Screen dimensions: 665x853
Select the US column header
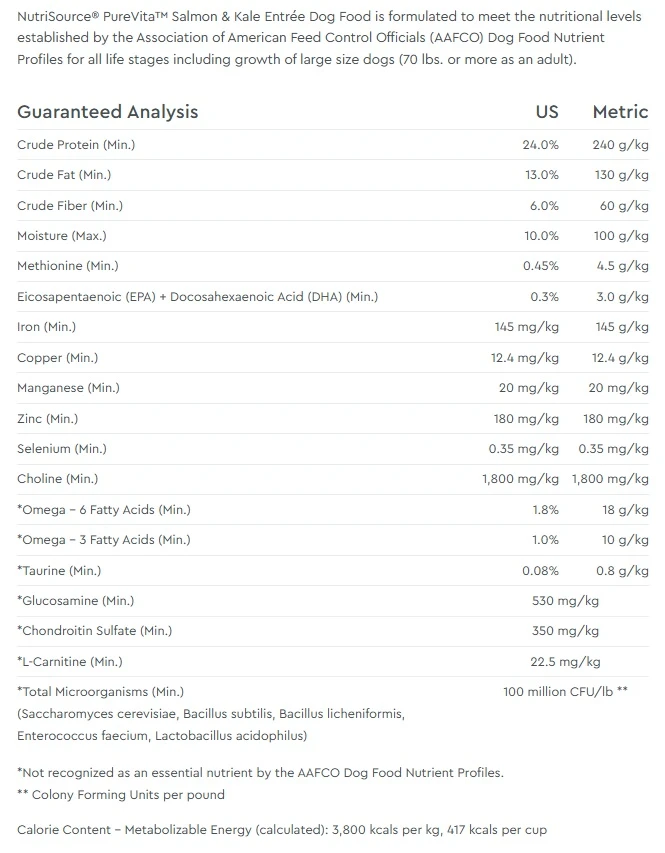coord(547,112)
